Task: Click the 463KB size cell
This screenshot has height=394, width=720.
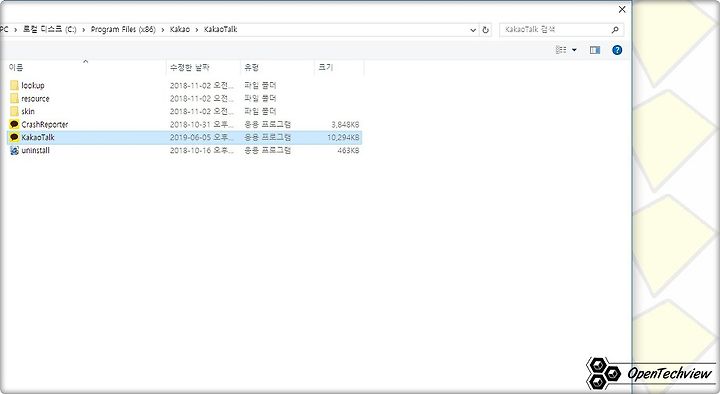Action: click(348, 150)
